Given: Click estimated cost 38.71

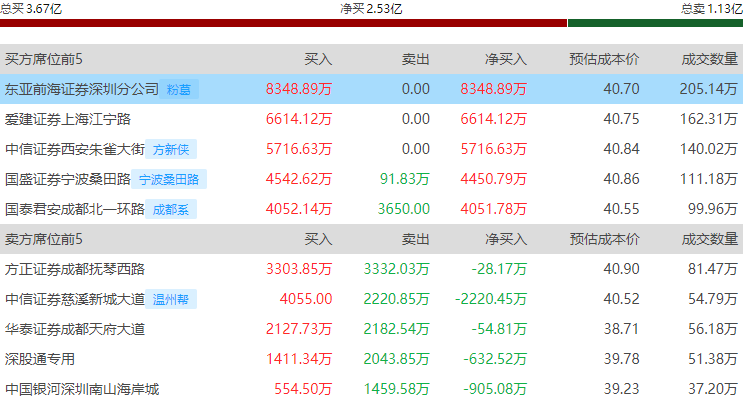Looking at the screenshot, I should [621, 329].
